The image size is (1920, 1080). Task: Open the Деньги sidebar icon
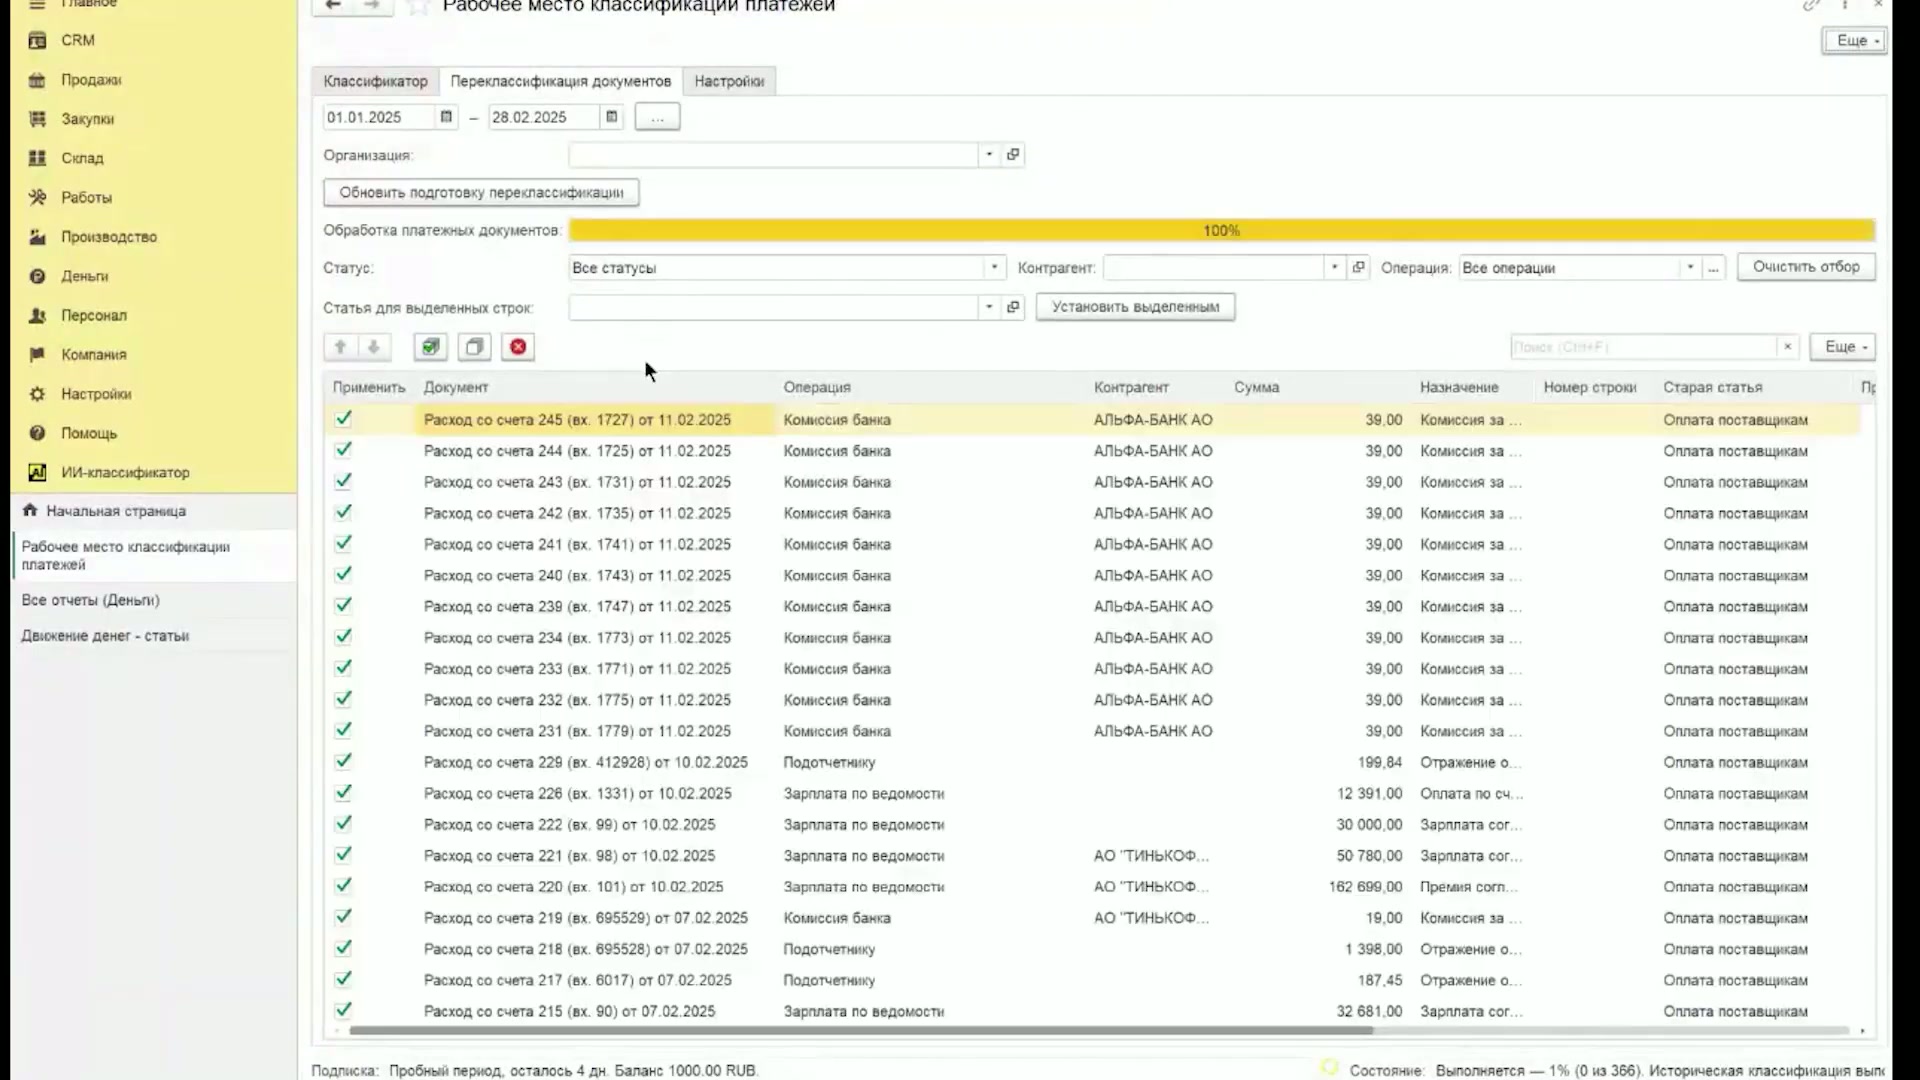point(37,276)
